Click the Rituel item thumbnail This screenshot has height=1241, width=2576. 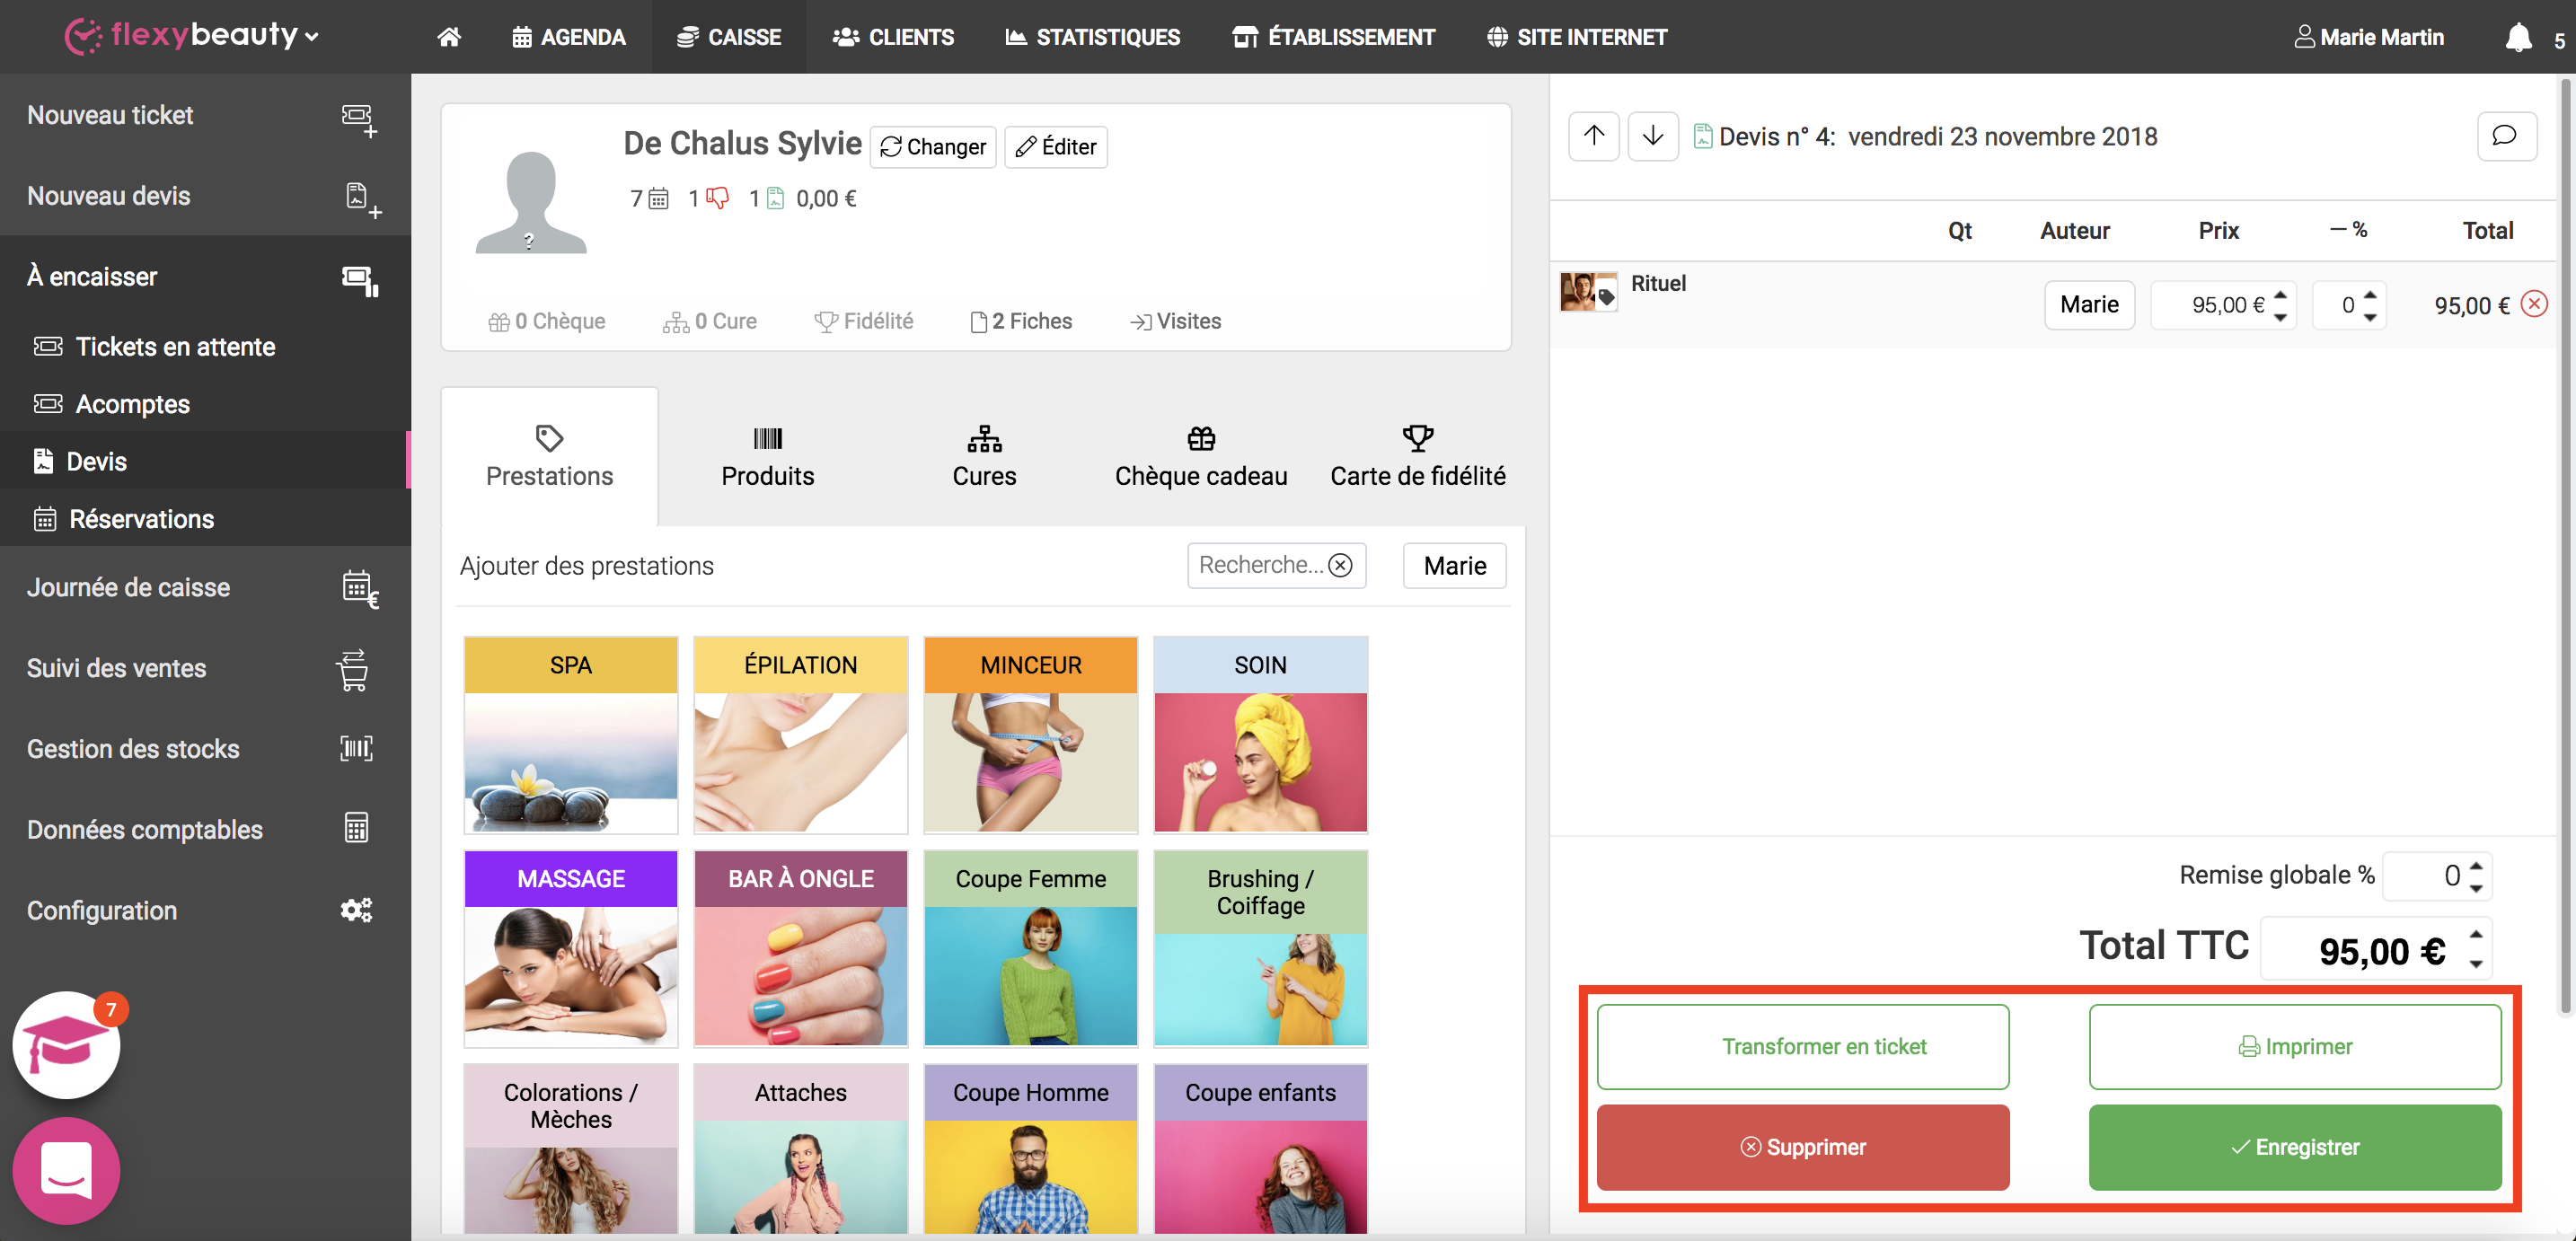tap(1588, 292)
